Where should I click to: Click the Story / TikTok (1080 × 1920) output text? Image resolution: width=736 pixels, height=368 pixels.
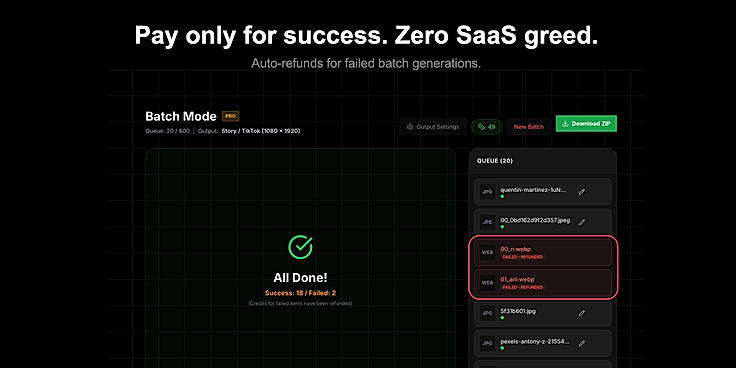tap(261, 131)
